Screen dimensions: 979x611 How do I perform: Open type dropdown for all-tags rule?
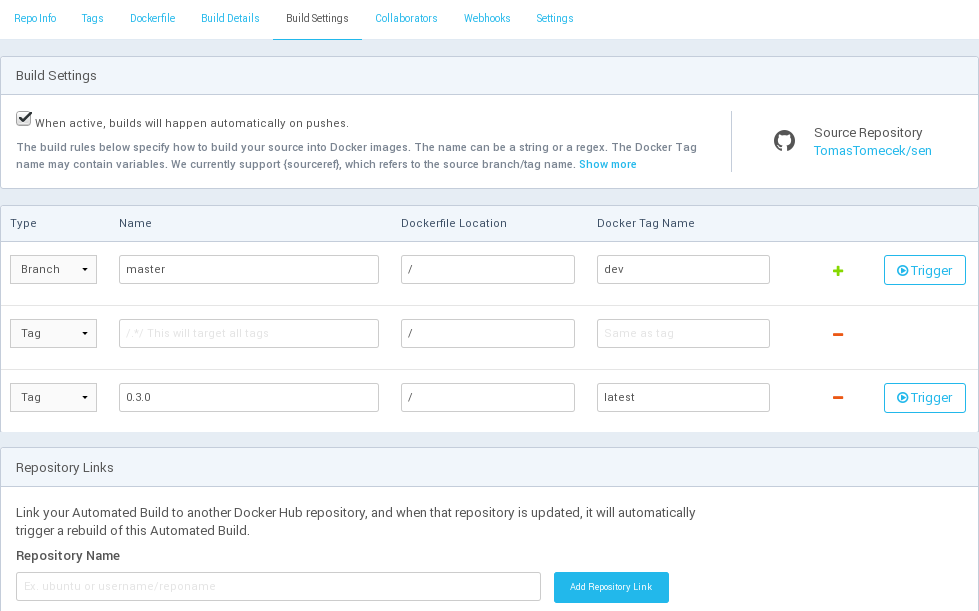click(x=54, y=334)
